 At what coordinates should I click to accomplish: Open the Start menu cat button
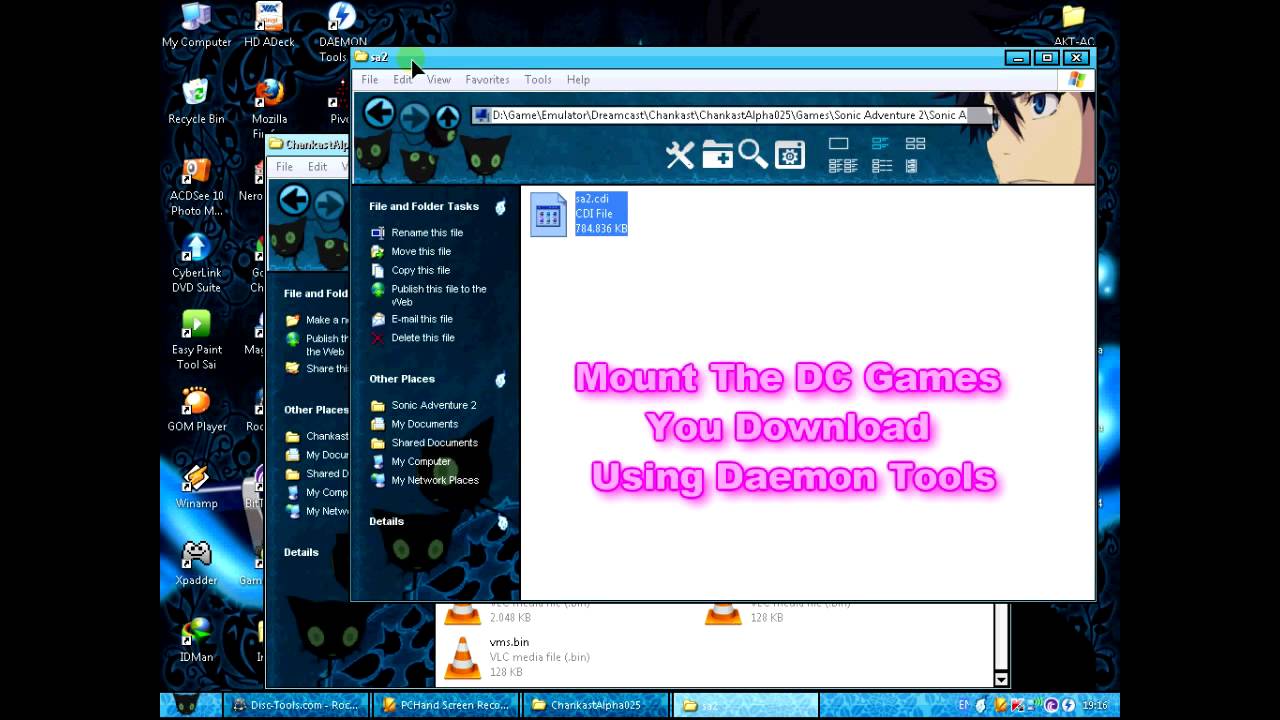click(190, 705)
